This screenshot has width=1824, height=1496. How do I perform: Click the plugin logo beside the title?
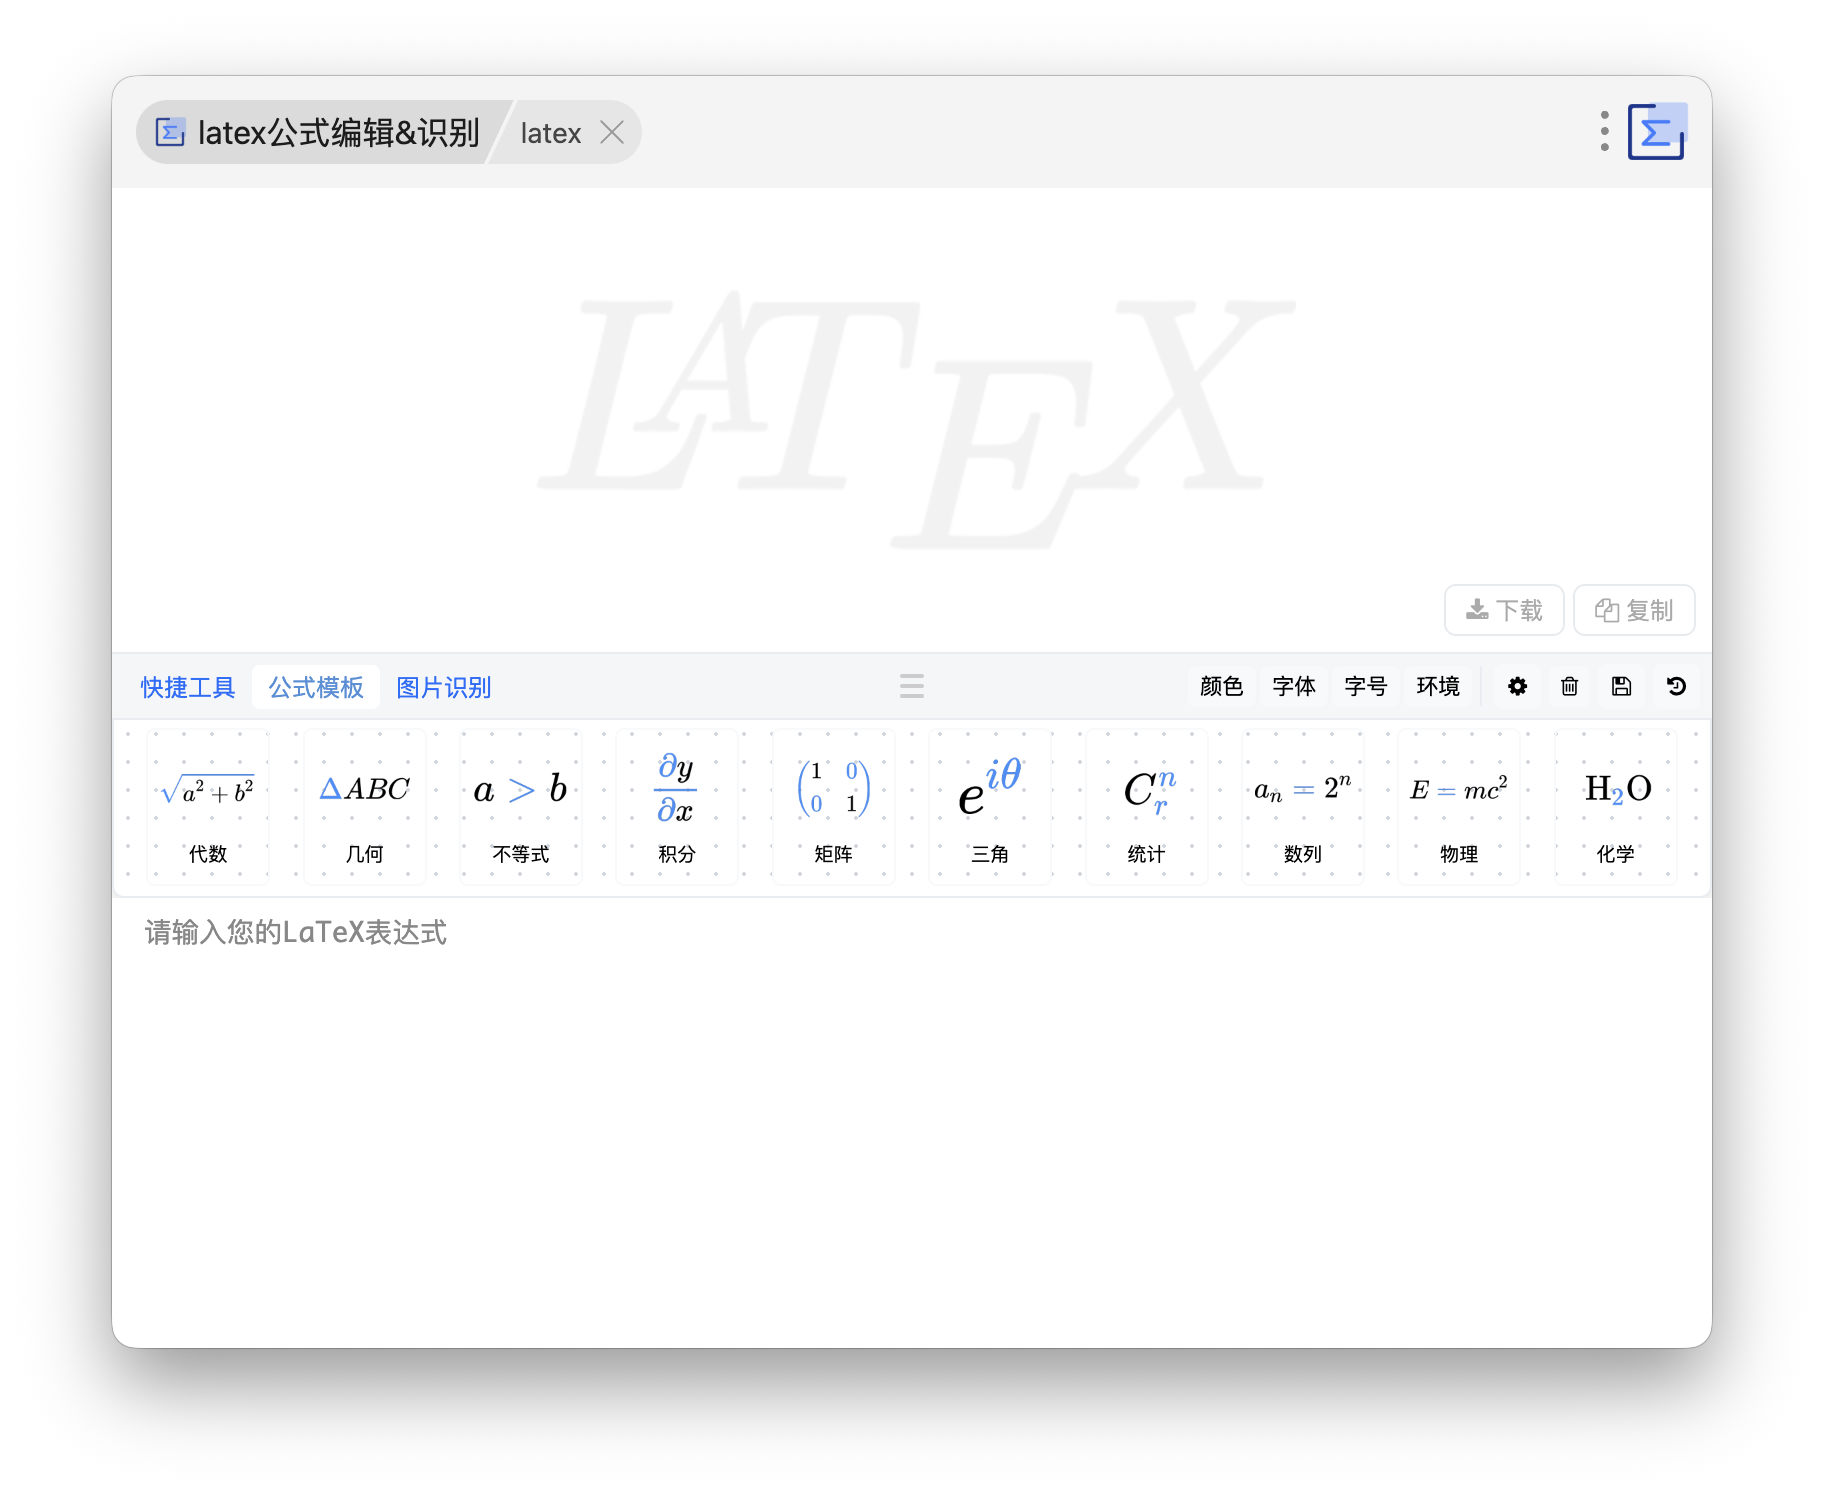click(x=170, y=132)
